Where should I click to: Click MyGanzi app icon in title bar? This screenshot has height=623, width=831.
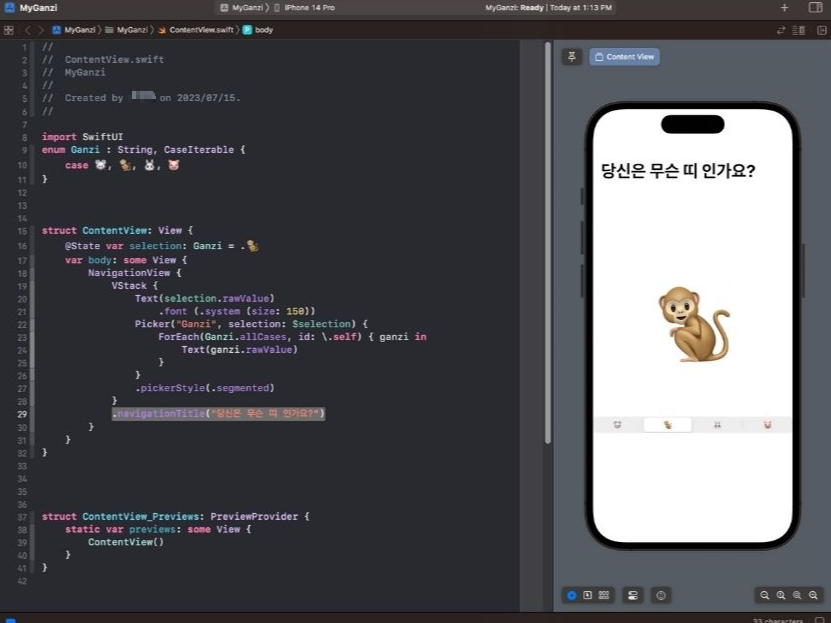(x=10, y=7)
